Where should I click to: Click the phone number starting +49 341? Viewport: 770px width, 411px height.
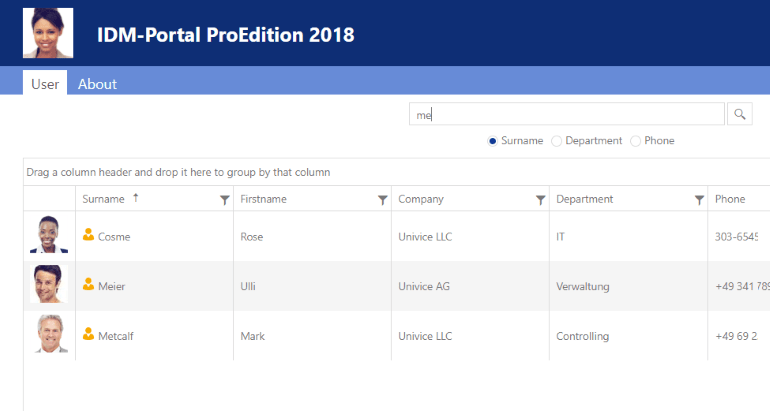(742, 286)
